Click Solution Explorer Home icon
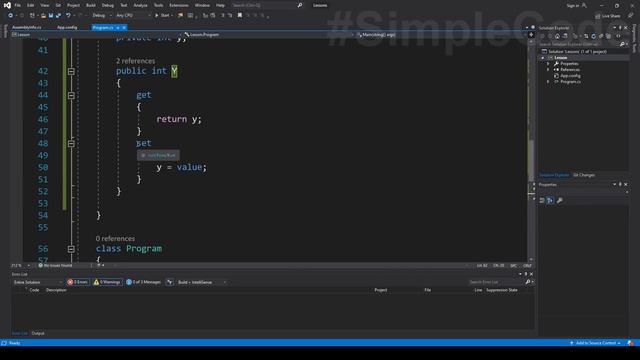 click(x=557, y=36)
